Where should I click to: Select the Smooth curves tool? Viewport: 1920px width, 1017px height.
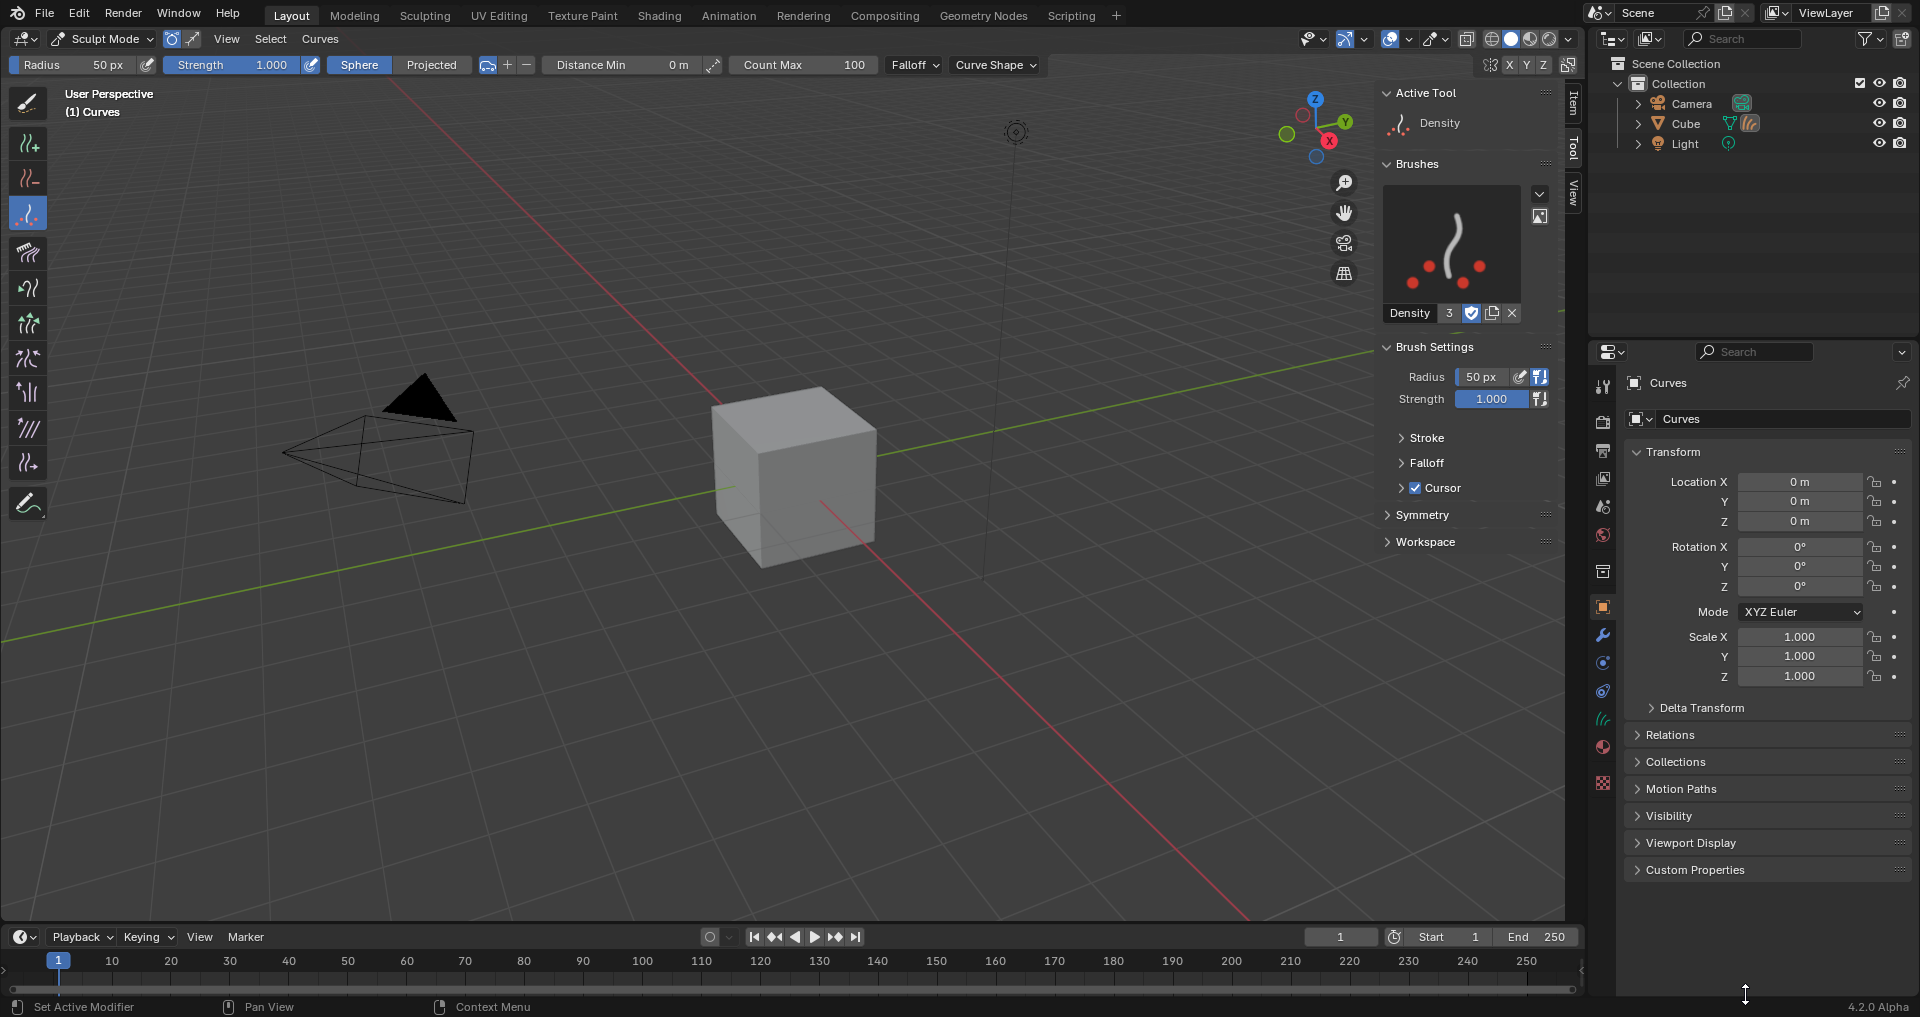(28, 428)
